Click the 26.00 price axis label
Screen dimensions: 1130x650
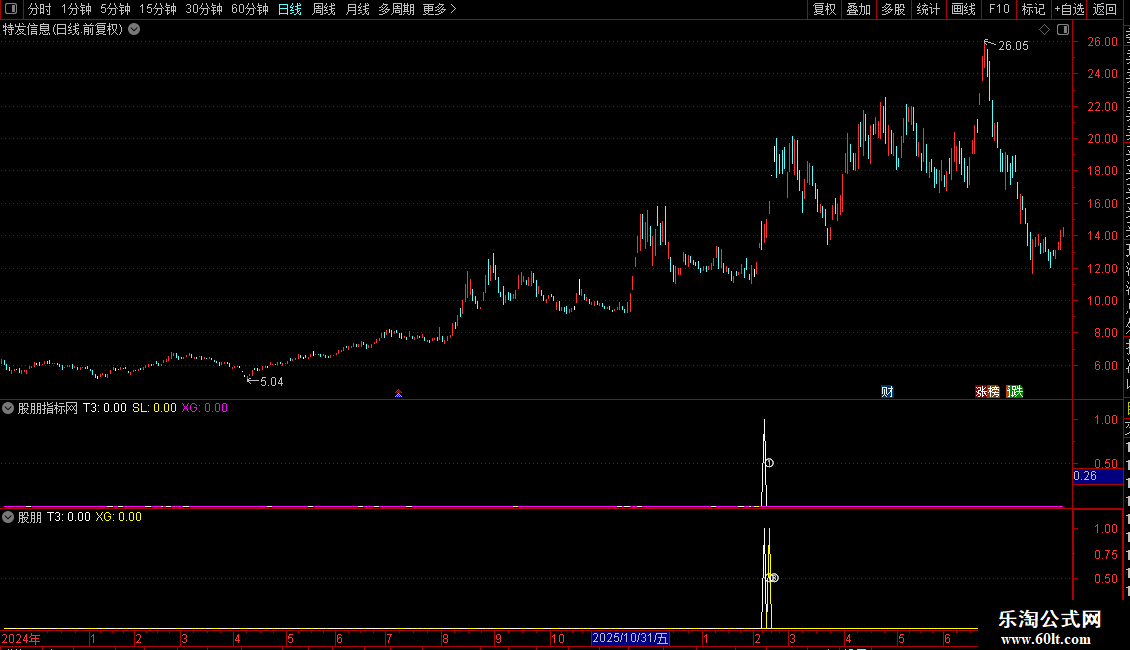click(1103, 42)
